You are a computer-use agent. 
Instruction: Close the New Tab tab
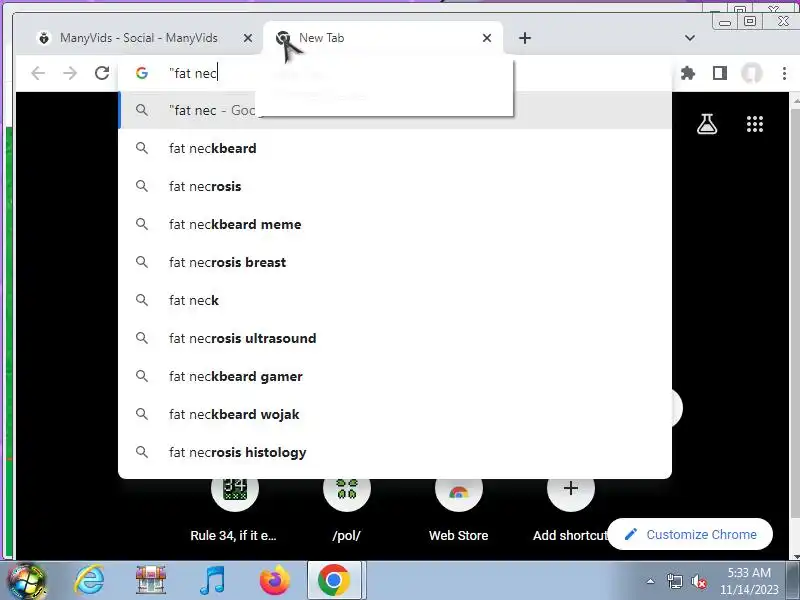click(487, 38)
